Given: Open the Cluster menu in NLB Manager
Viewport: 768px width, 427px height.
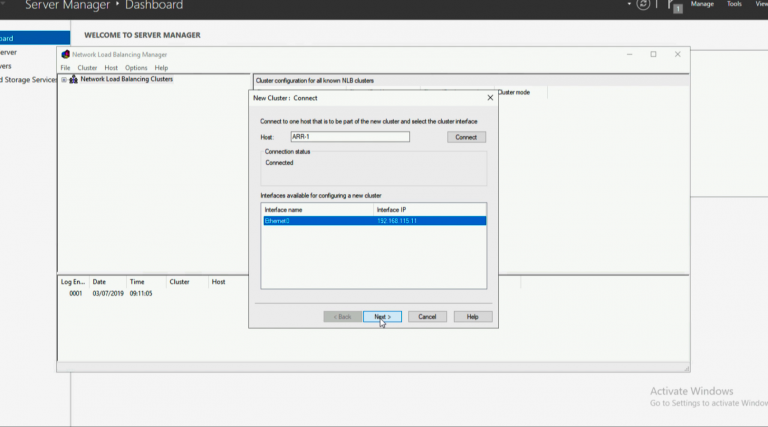Looking at the screenshot, I should tap(87, 68).
